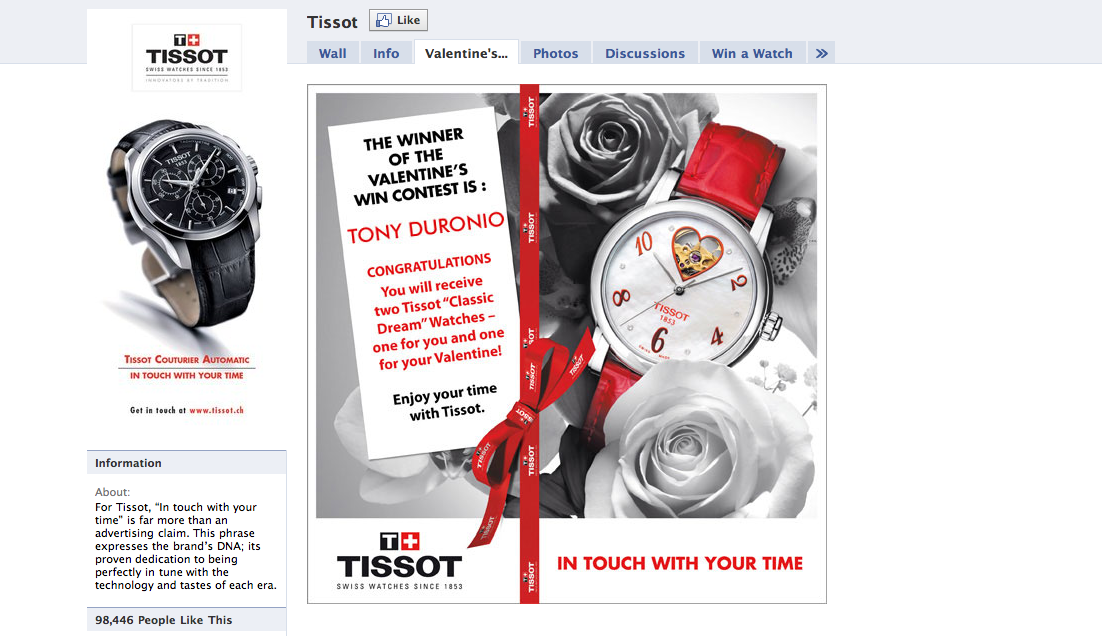Click the Information section header
This screenshot has height=636, width=1102.
[x=186, y=463]
